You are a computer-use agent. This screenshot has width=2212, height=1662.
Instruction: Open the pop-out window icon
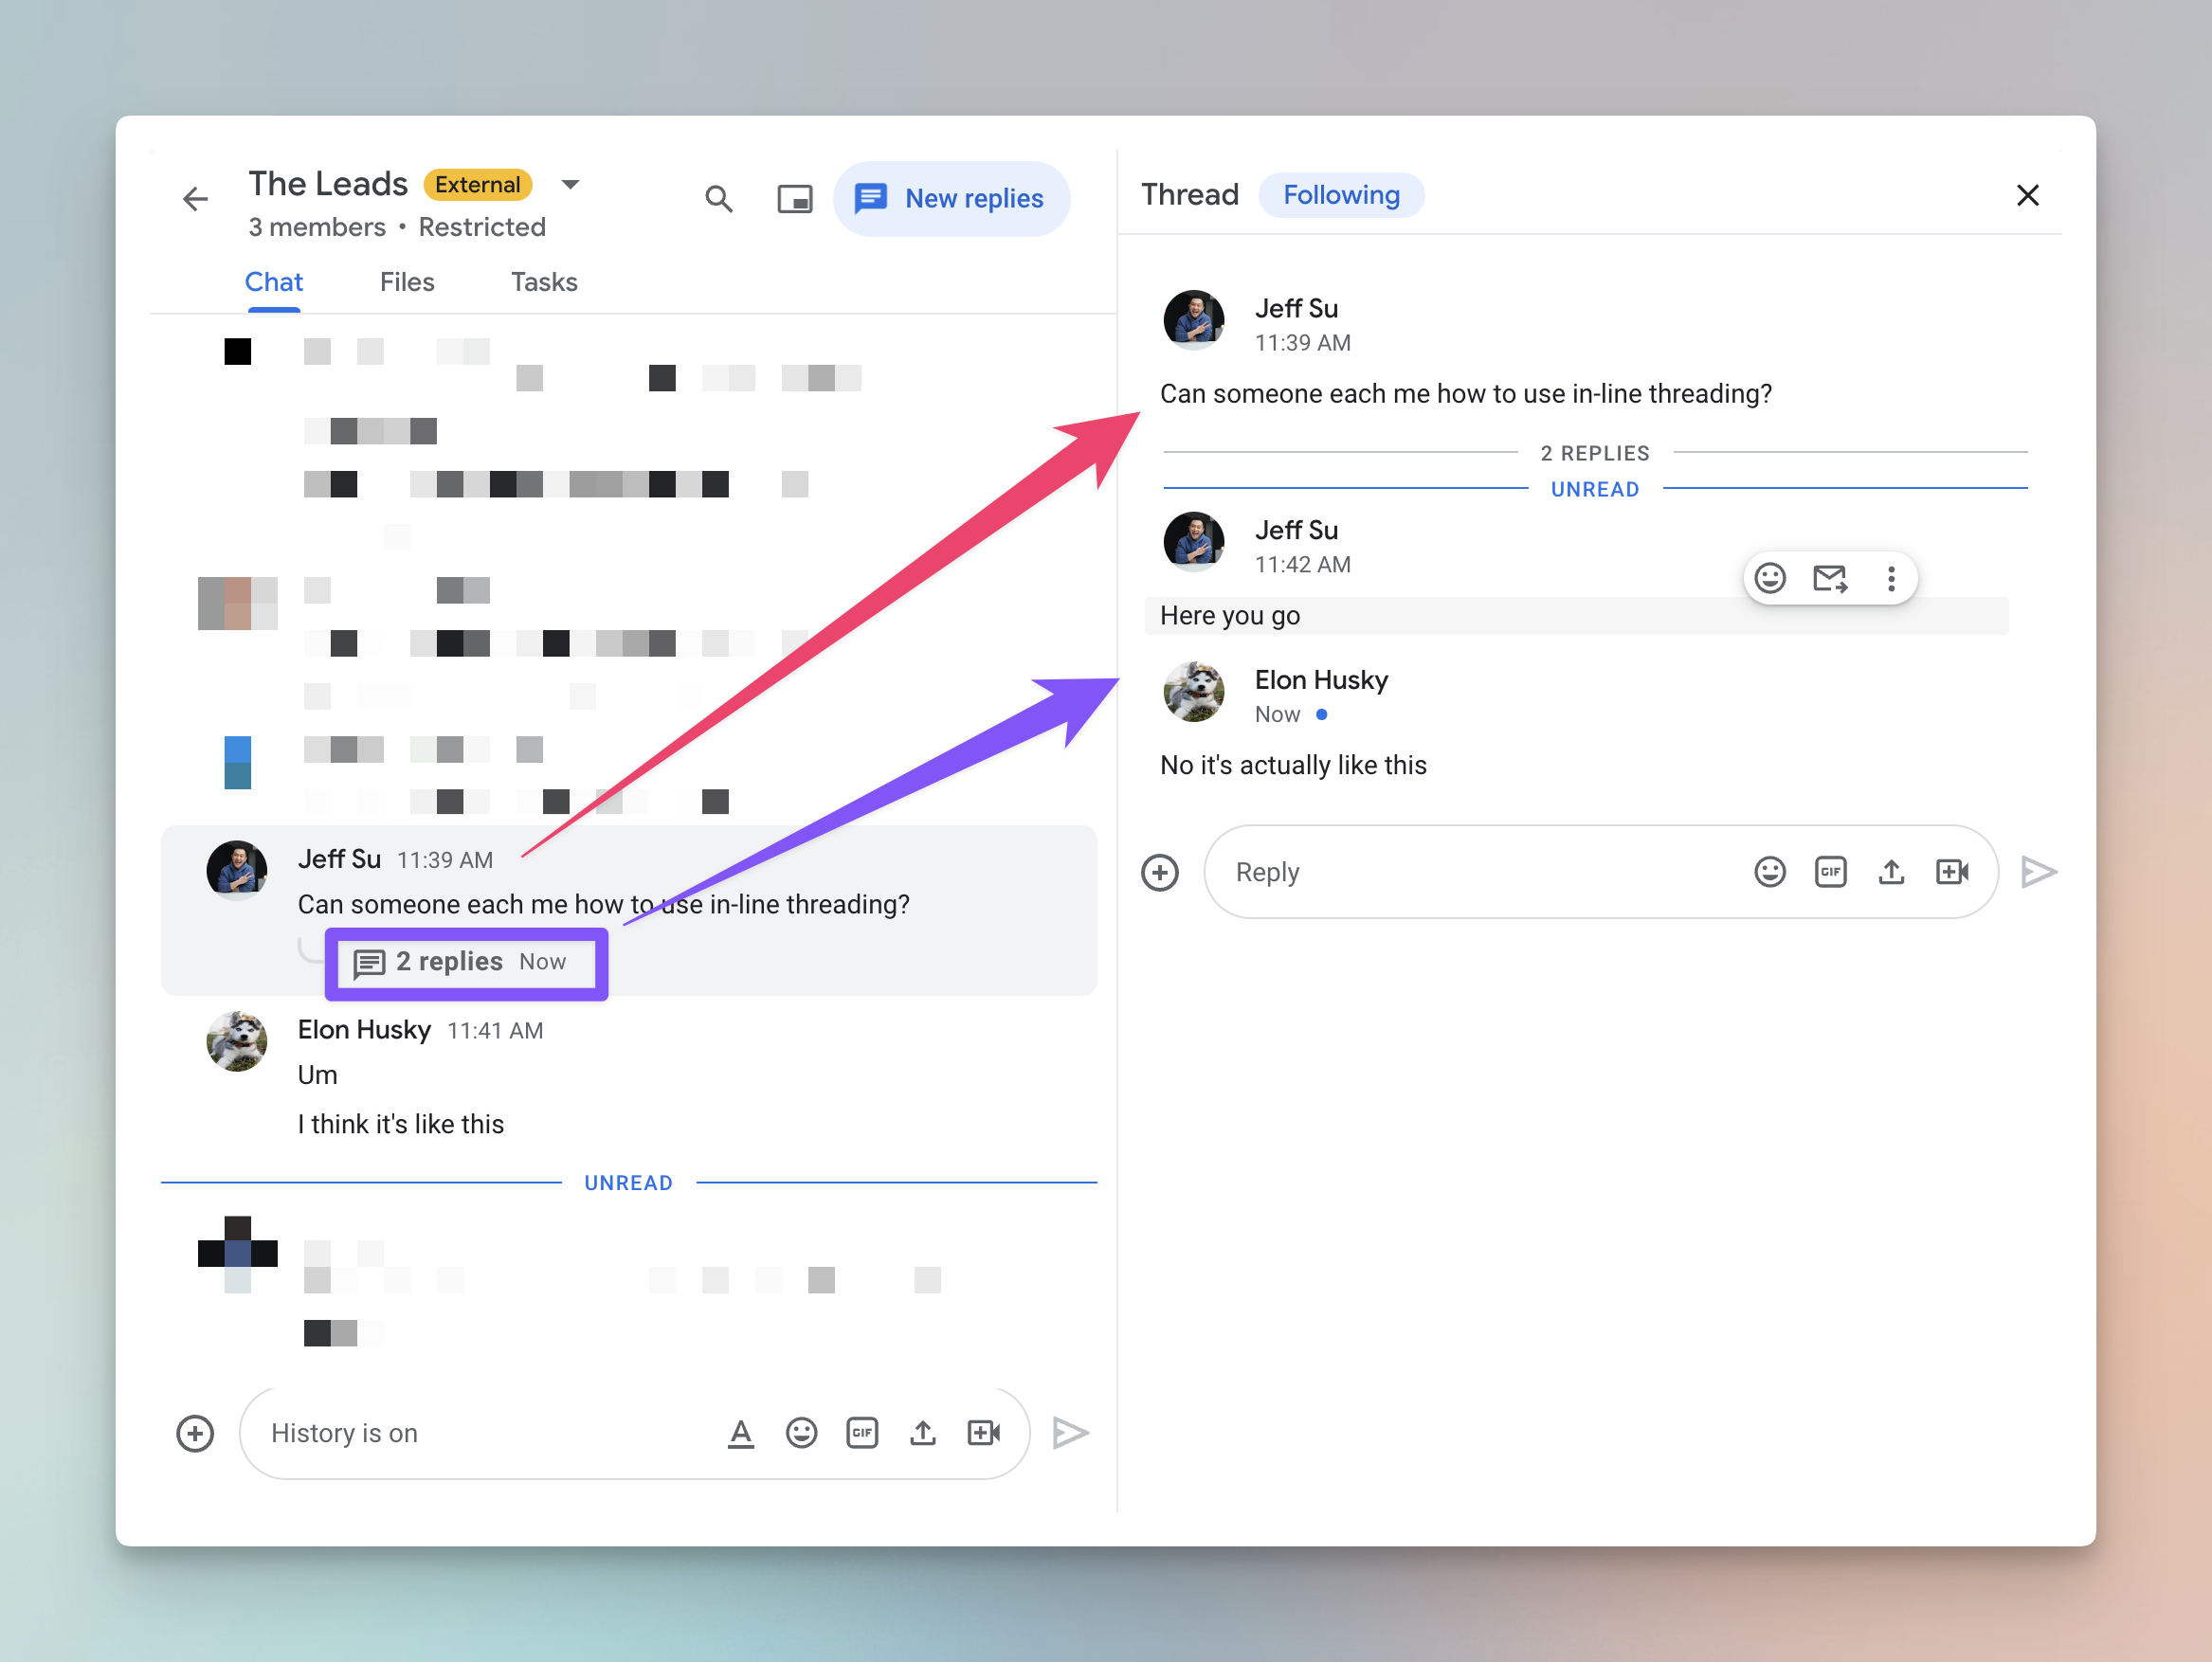point(795,199)
